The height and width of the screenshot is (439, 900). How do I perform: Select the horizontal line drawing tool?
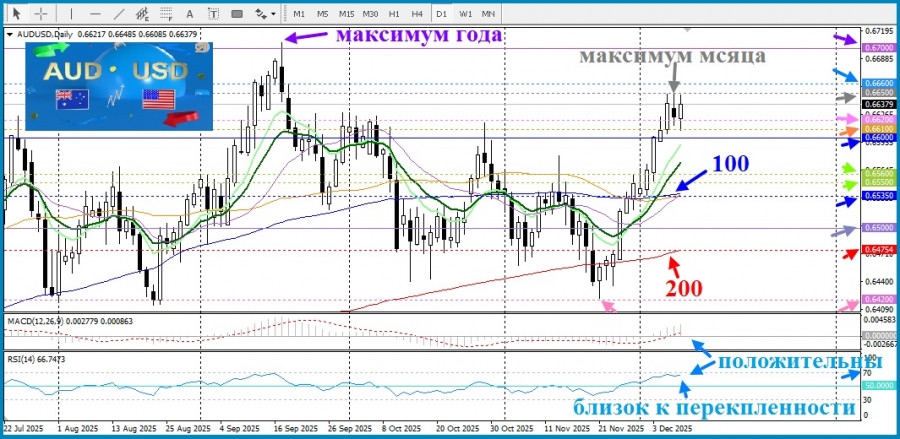95,13
